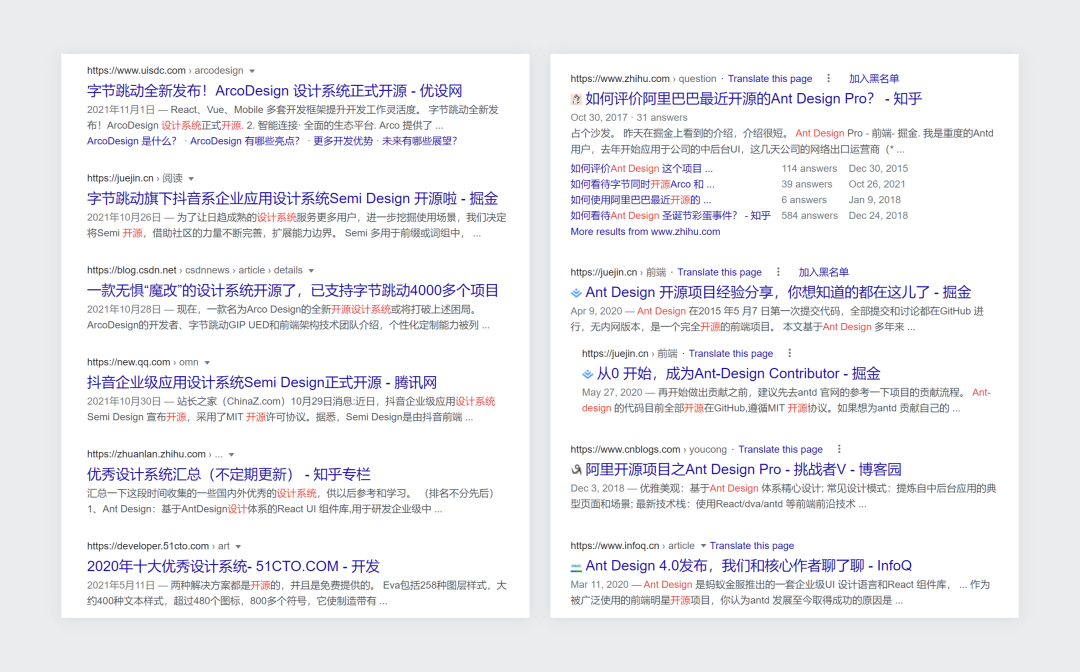Click the https://www.cnblogs.com URL text
The height and width of the screenshot is (672, 1080).
point(625,449)
